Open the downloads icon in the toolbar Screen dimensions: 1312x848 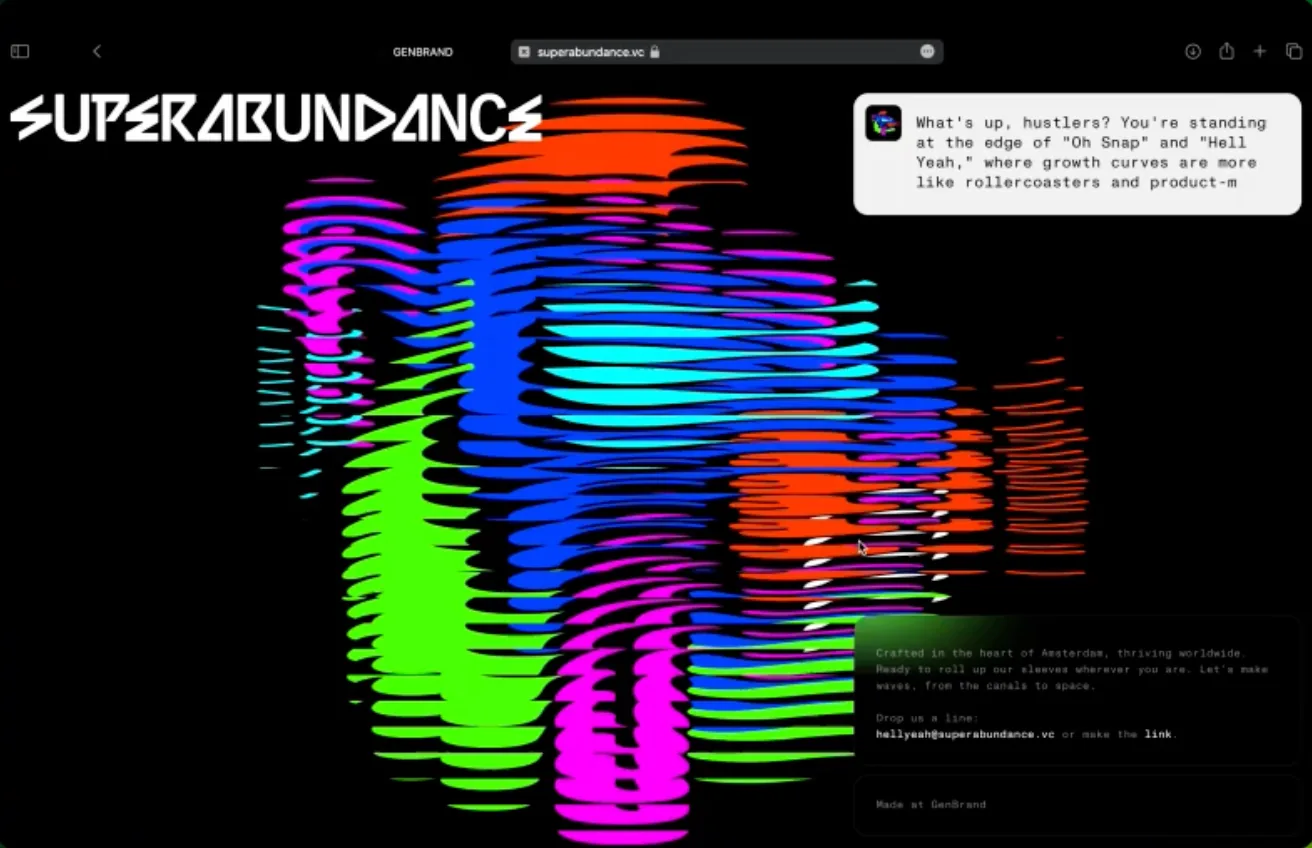pyautogui.click(x=1193, y=52)
